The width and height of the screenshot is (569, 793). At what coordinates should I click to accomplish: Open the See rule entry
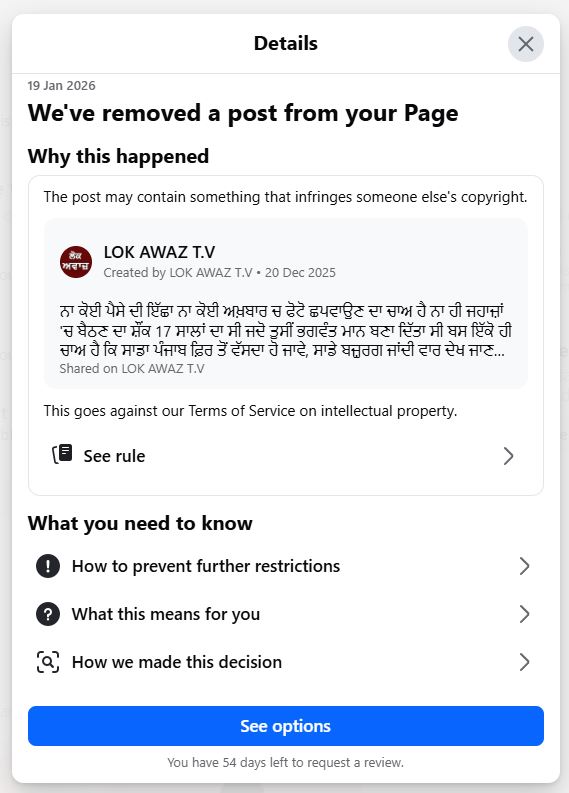pos(286,456)
